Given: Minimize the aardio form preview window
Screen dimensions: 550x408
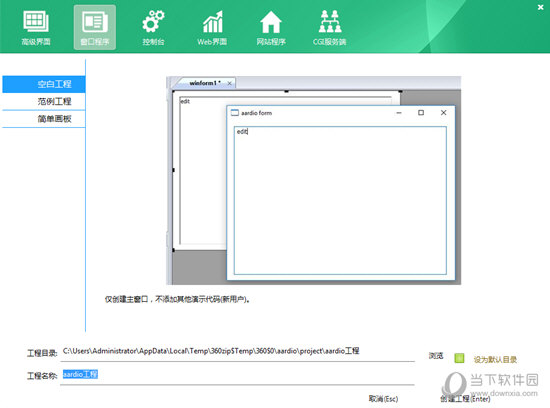Looking at the screenshot, I should click(399, 113).
